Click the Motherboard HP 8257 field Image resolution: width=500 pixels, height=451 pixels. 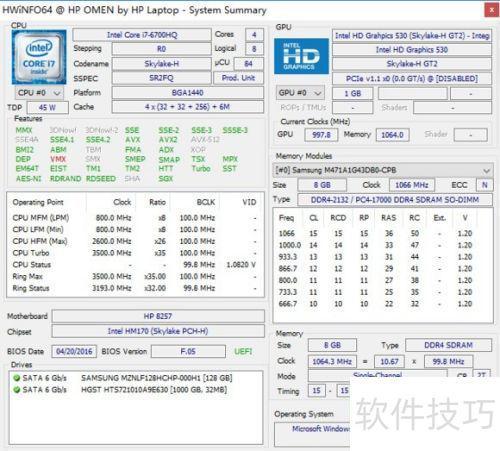click(158, 316)
